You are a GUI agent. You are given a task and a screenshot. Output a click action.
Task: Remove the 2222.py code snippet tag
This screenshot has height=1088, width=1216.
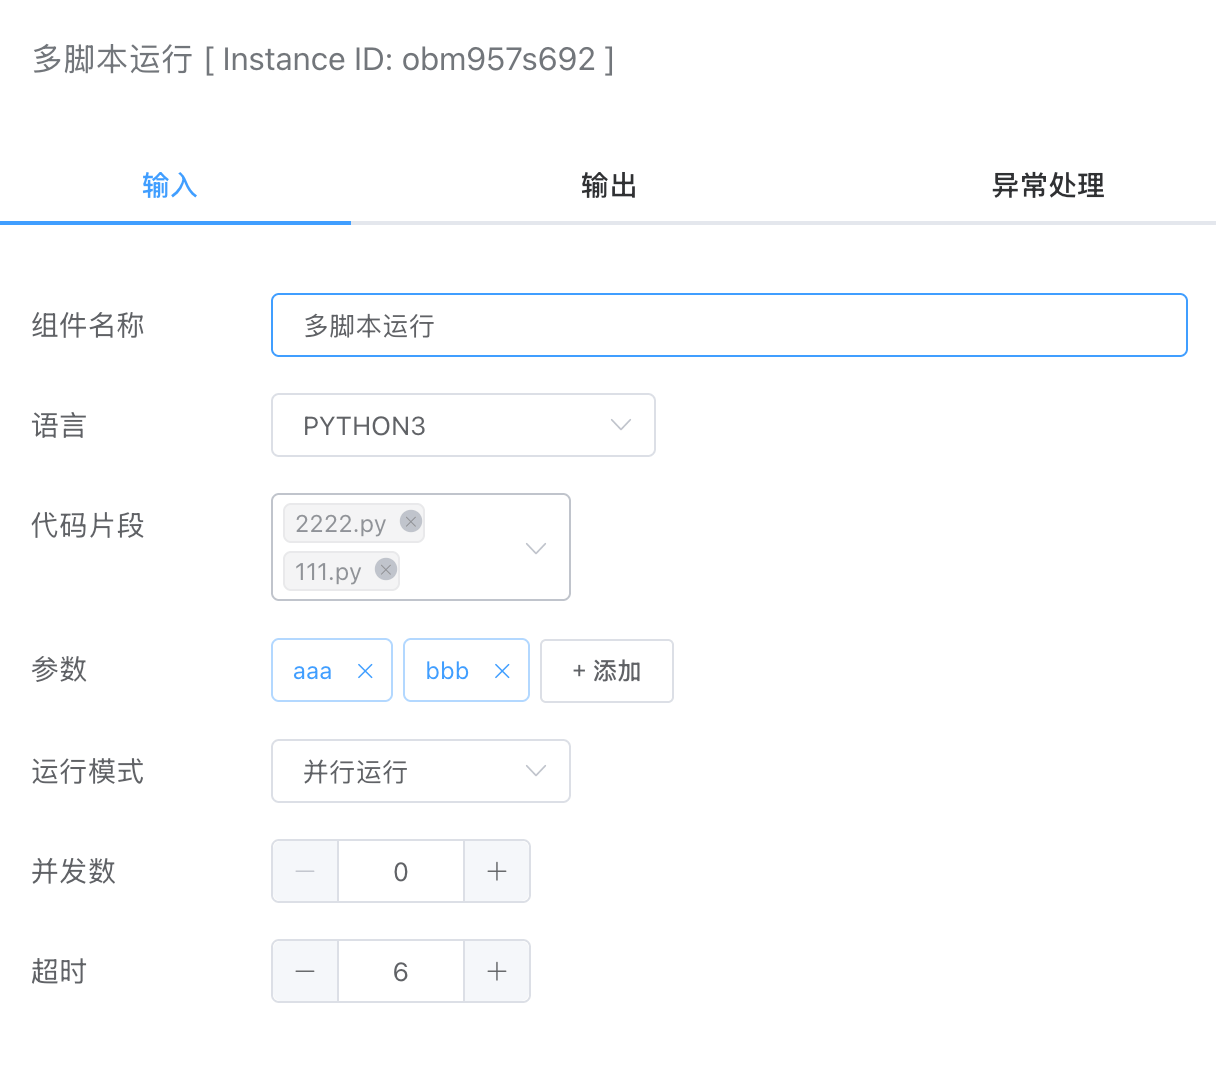pos(410,521)
